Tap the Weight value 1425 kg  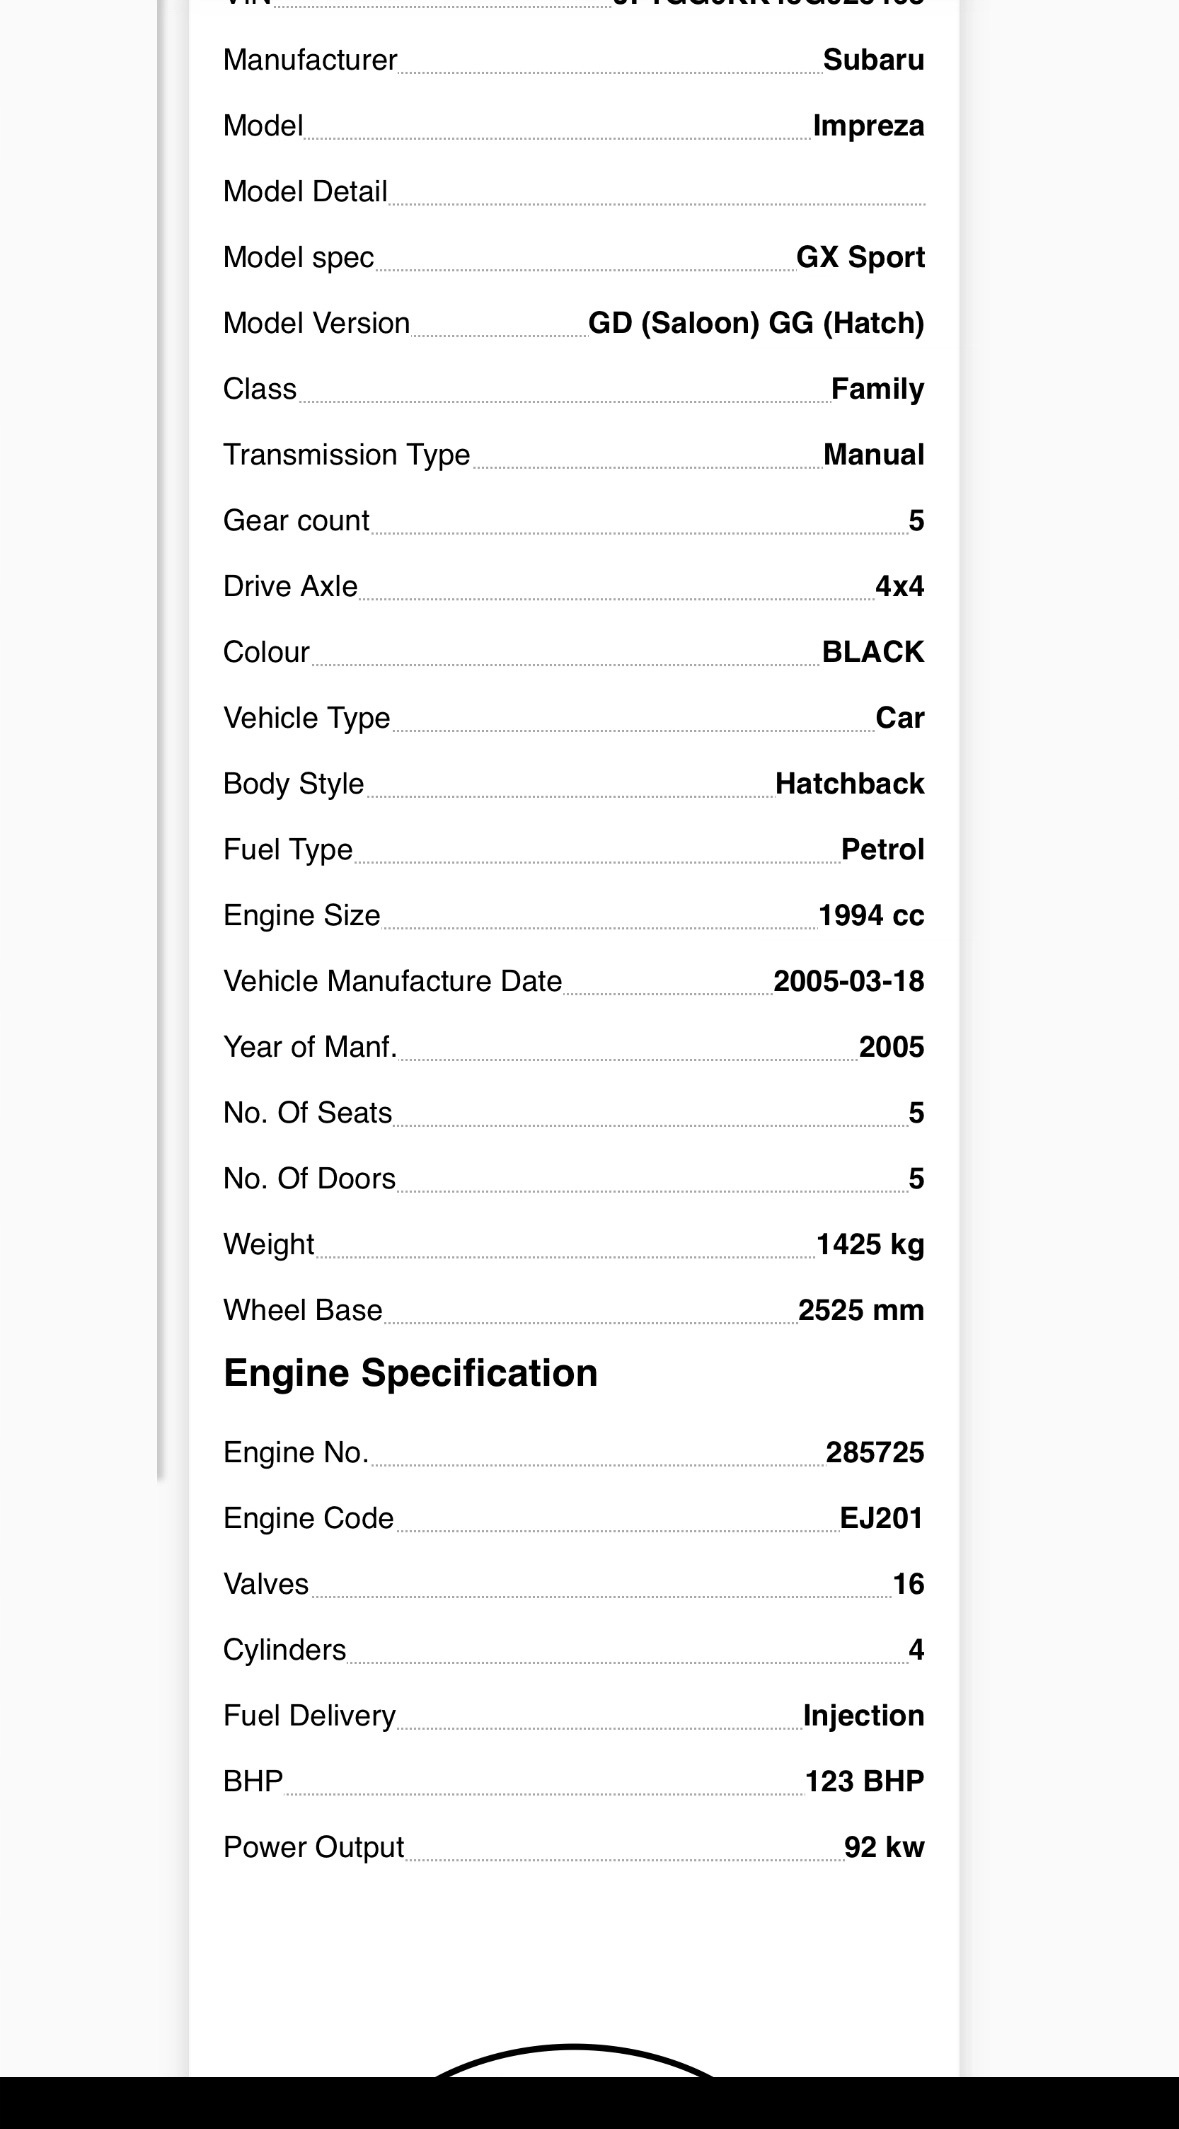pyautogui.click(x=870, y=1245)
